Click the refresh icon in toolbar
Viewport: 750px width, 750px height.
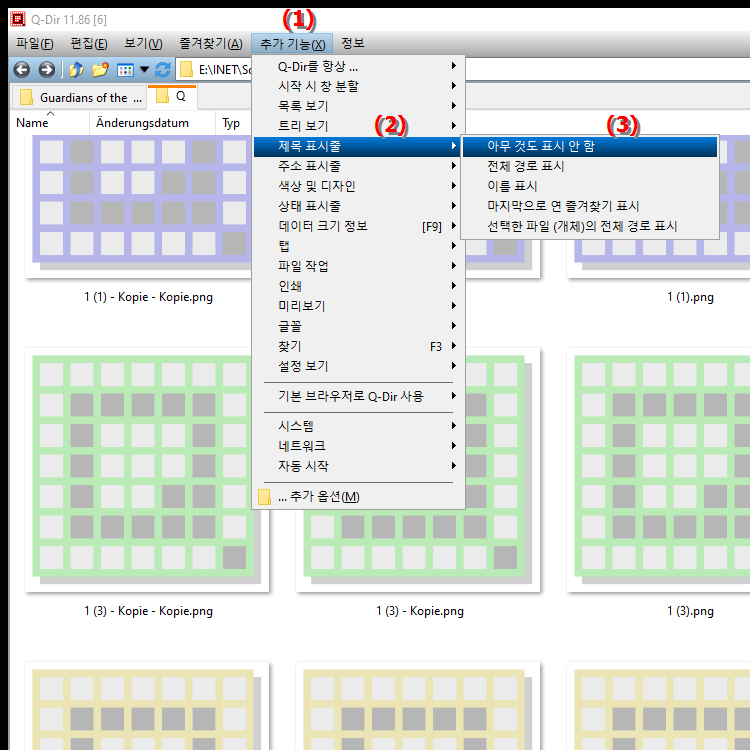[163, 70]
